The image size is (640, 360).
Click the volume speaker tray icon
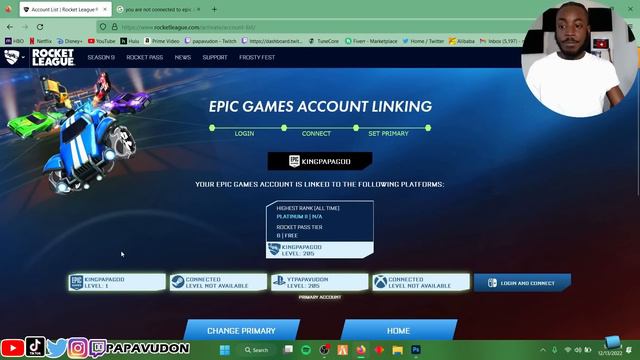tap(578, 350)
